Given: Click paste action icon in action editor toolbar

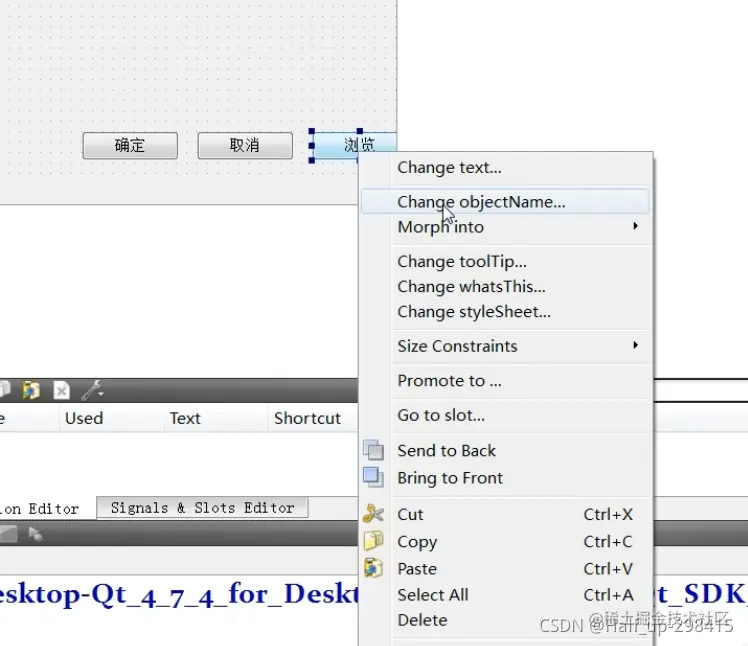Looking at the screenshot, I should pyautogui.click(x=31, y=390).
